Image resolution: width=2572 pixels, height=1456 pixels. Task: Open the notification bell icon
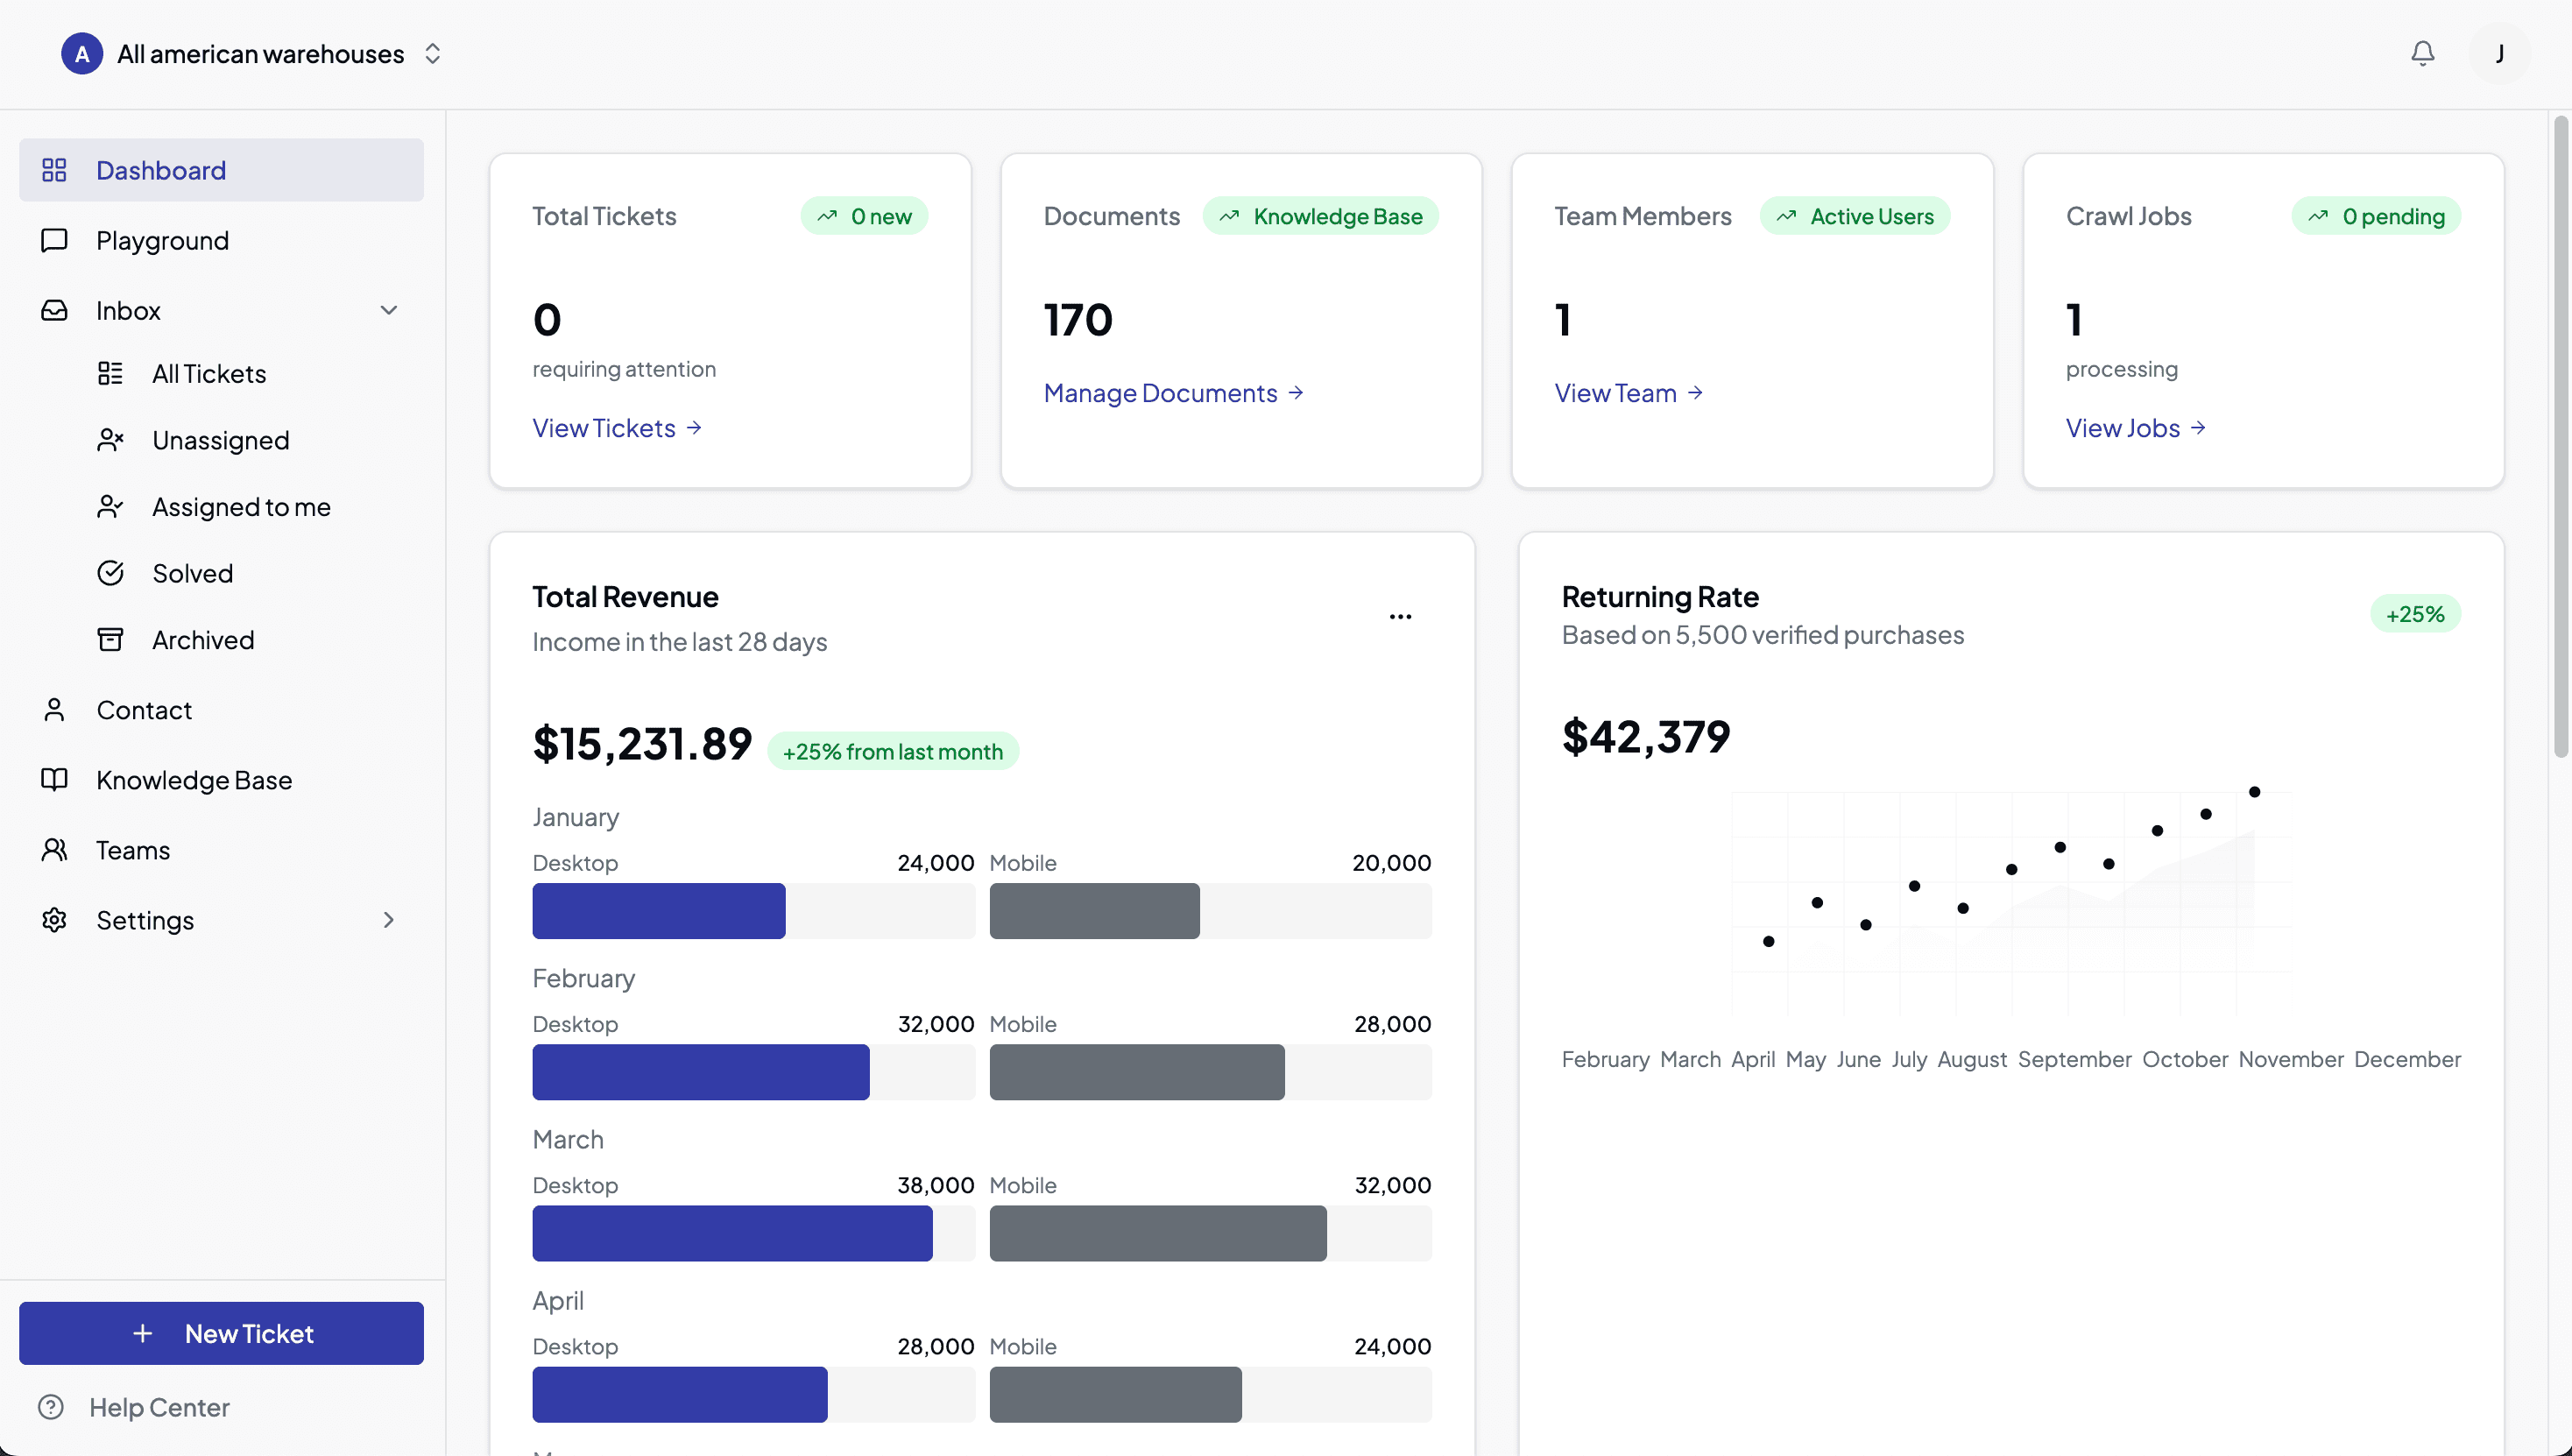2422,54
